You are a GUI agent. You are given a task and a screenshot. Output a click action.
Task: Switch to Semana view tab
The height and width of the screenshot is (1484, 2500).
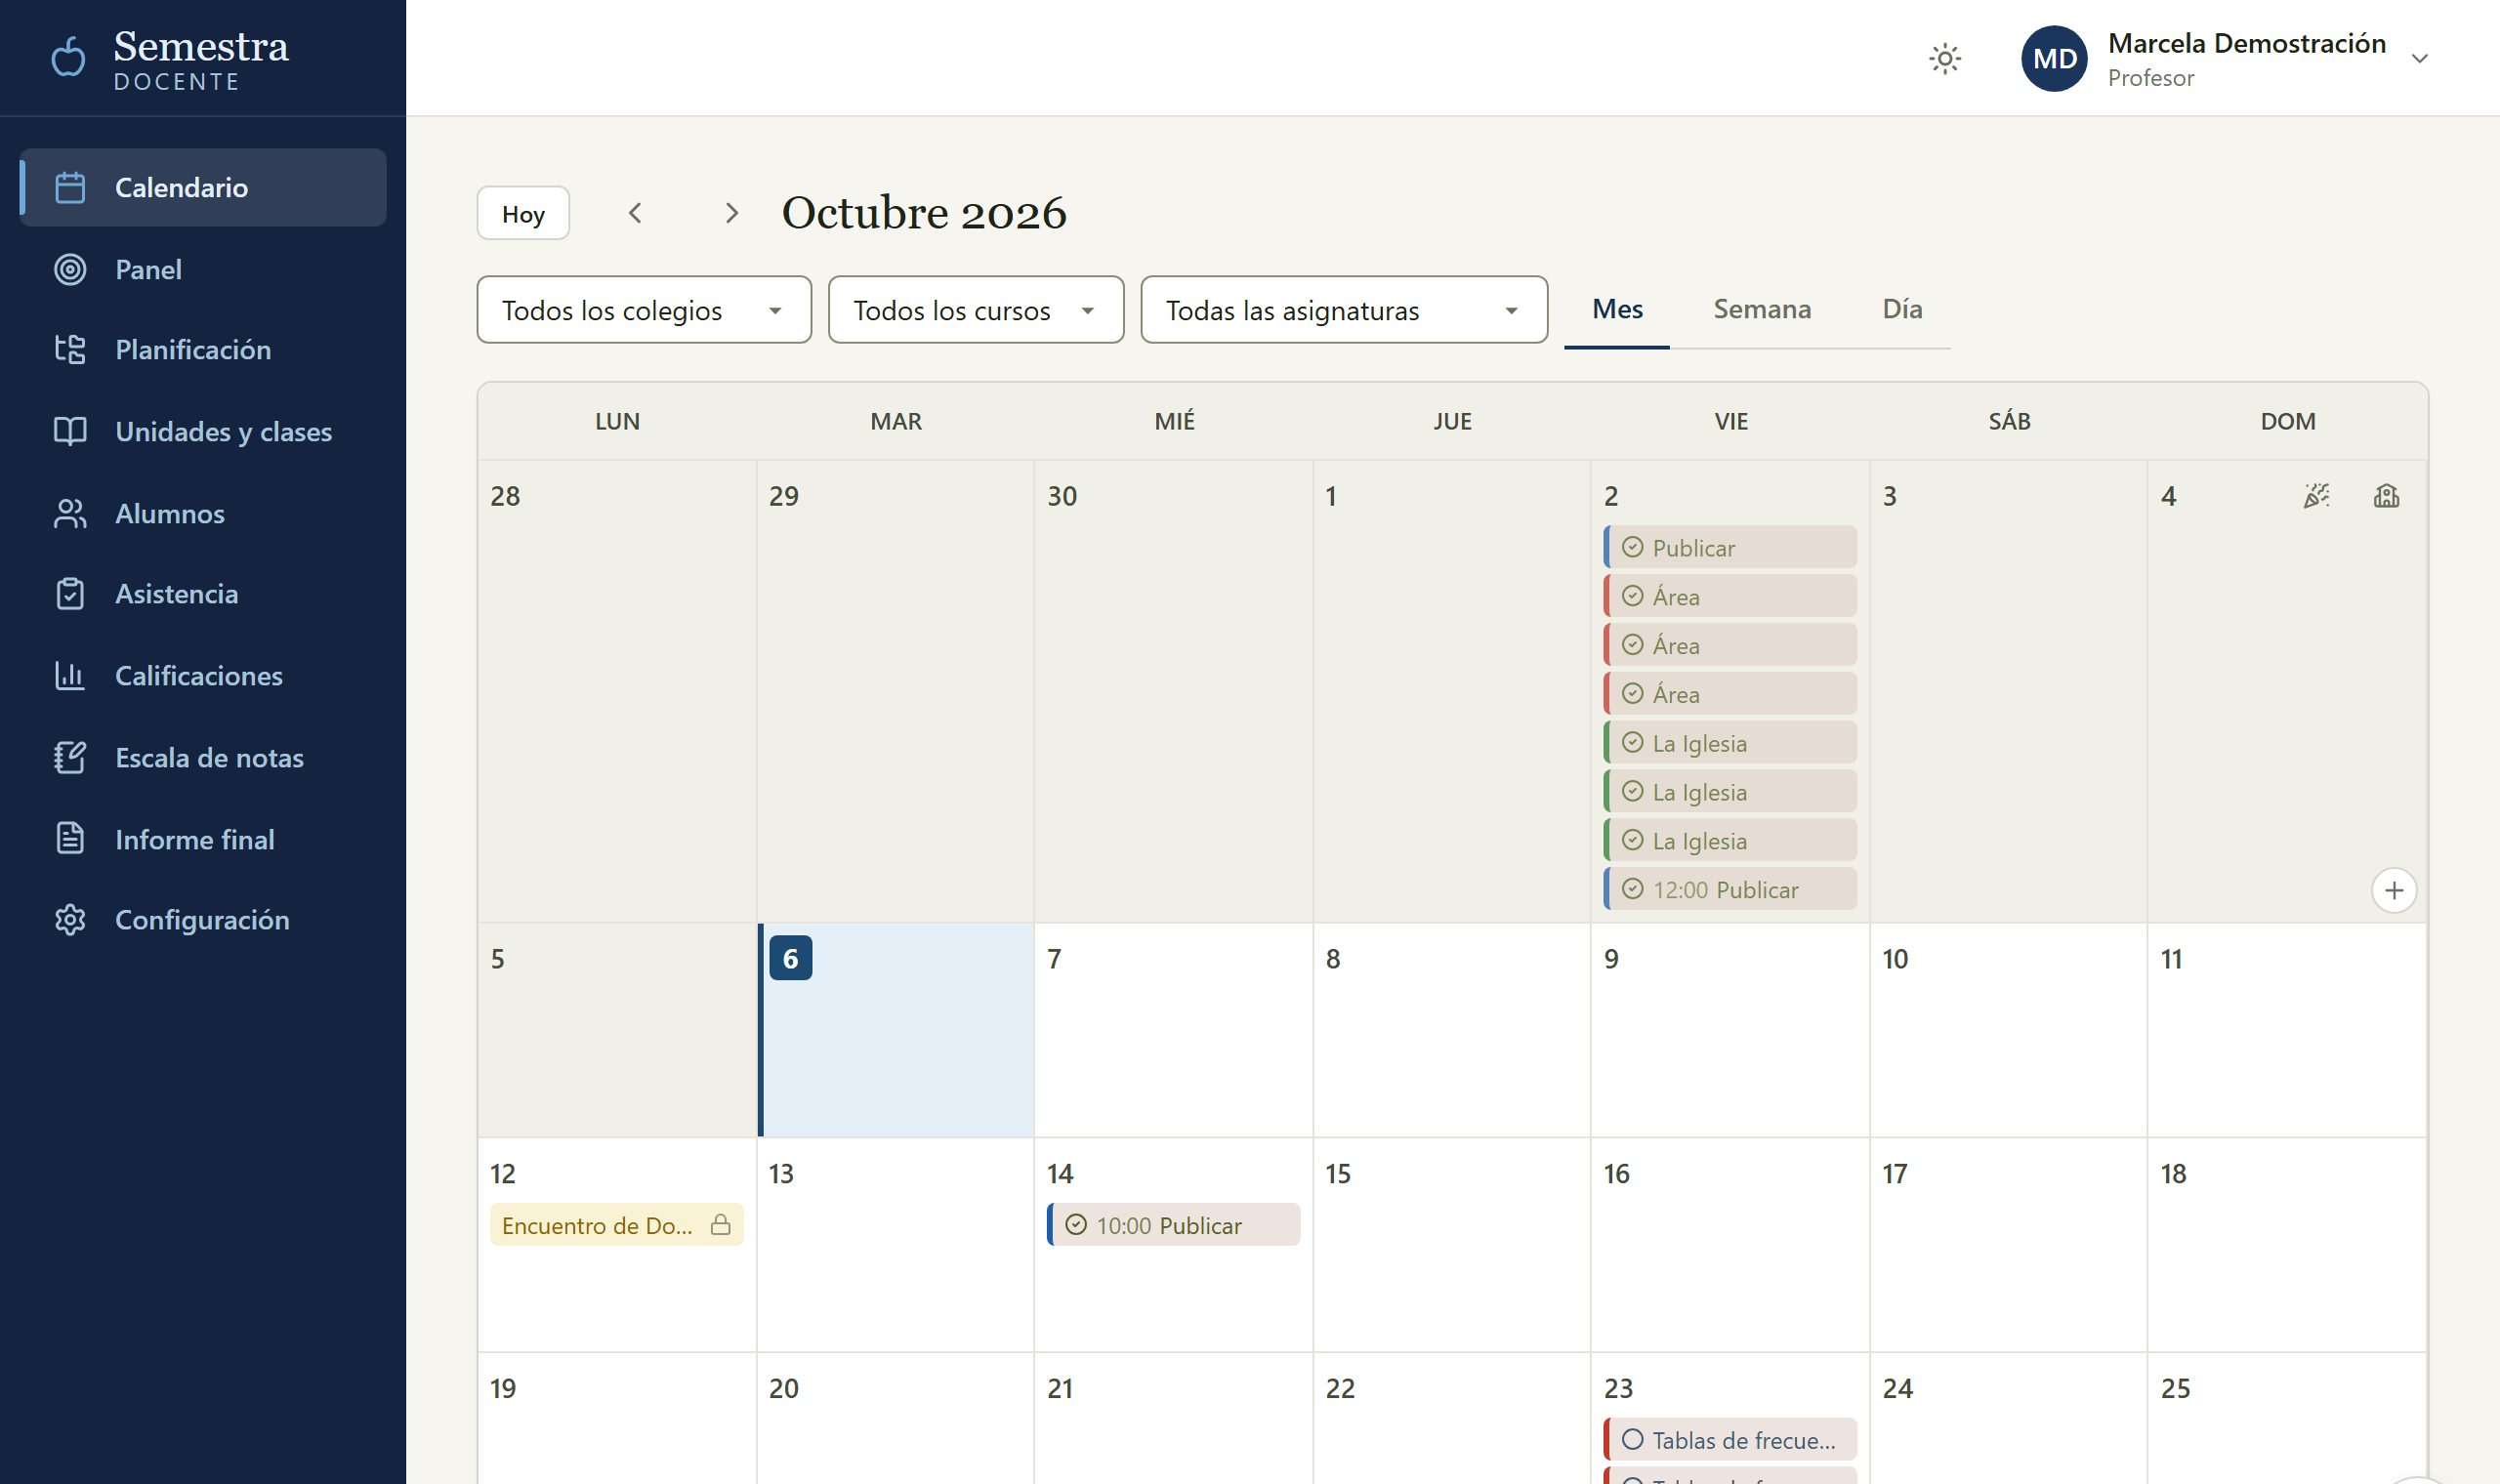[x=1762, y=309]
